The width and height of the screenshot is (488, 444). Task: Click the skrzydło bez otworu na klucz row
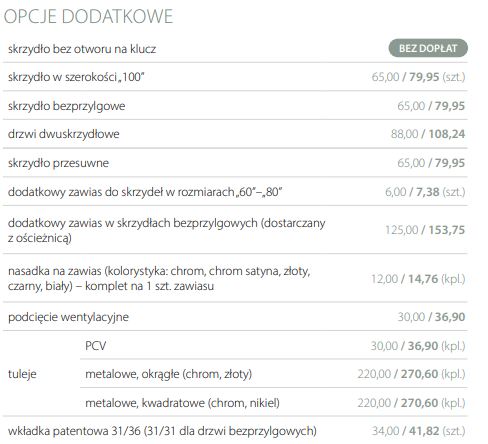pyautogui.click(x=235, y=49)
